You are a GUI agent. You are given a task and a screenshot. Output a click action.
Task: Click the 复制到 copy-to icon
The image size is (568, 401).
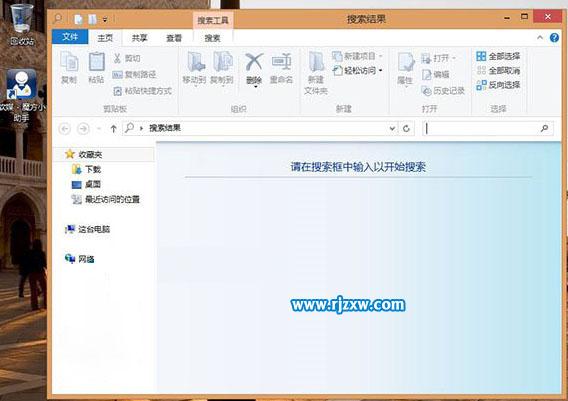click(223, 62)
